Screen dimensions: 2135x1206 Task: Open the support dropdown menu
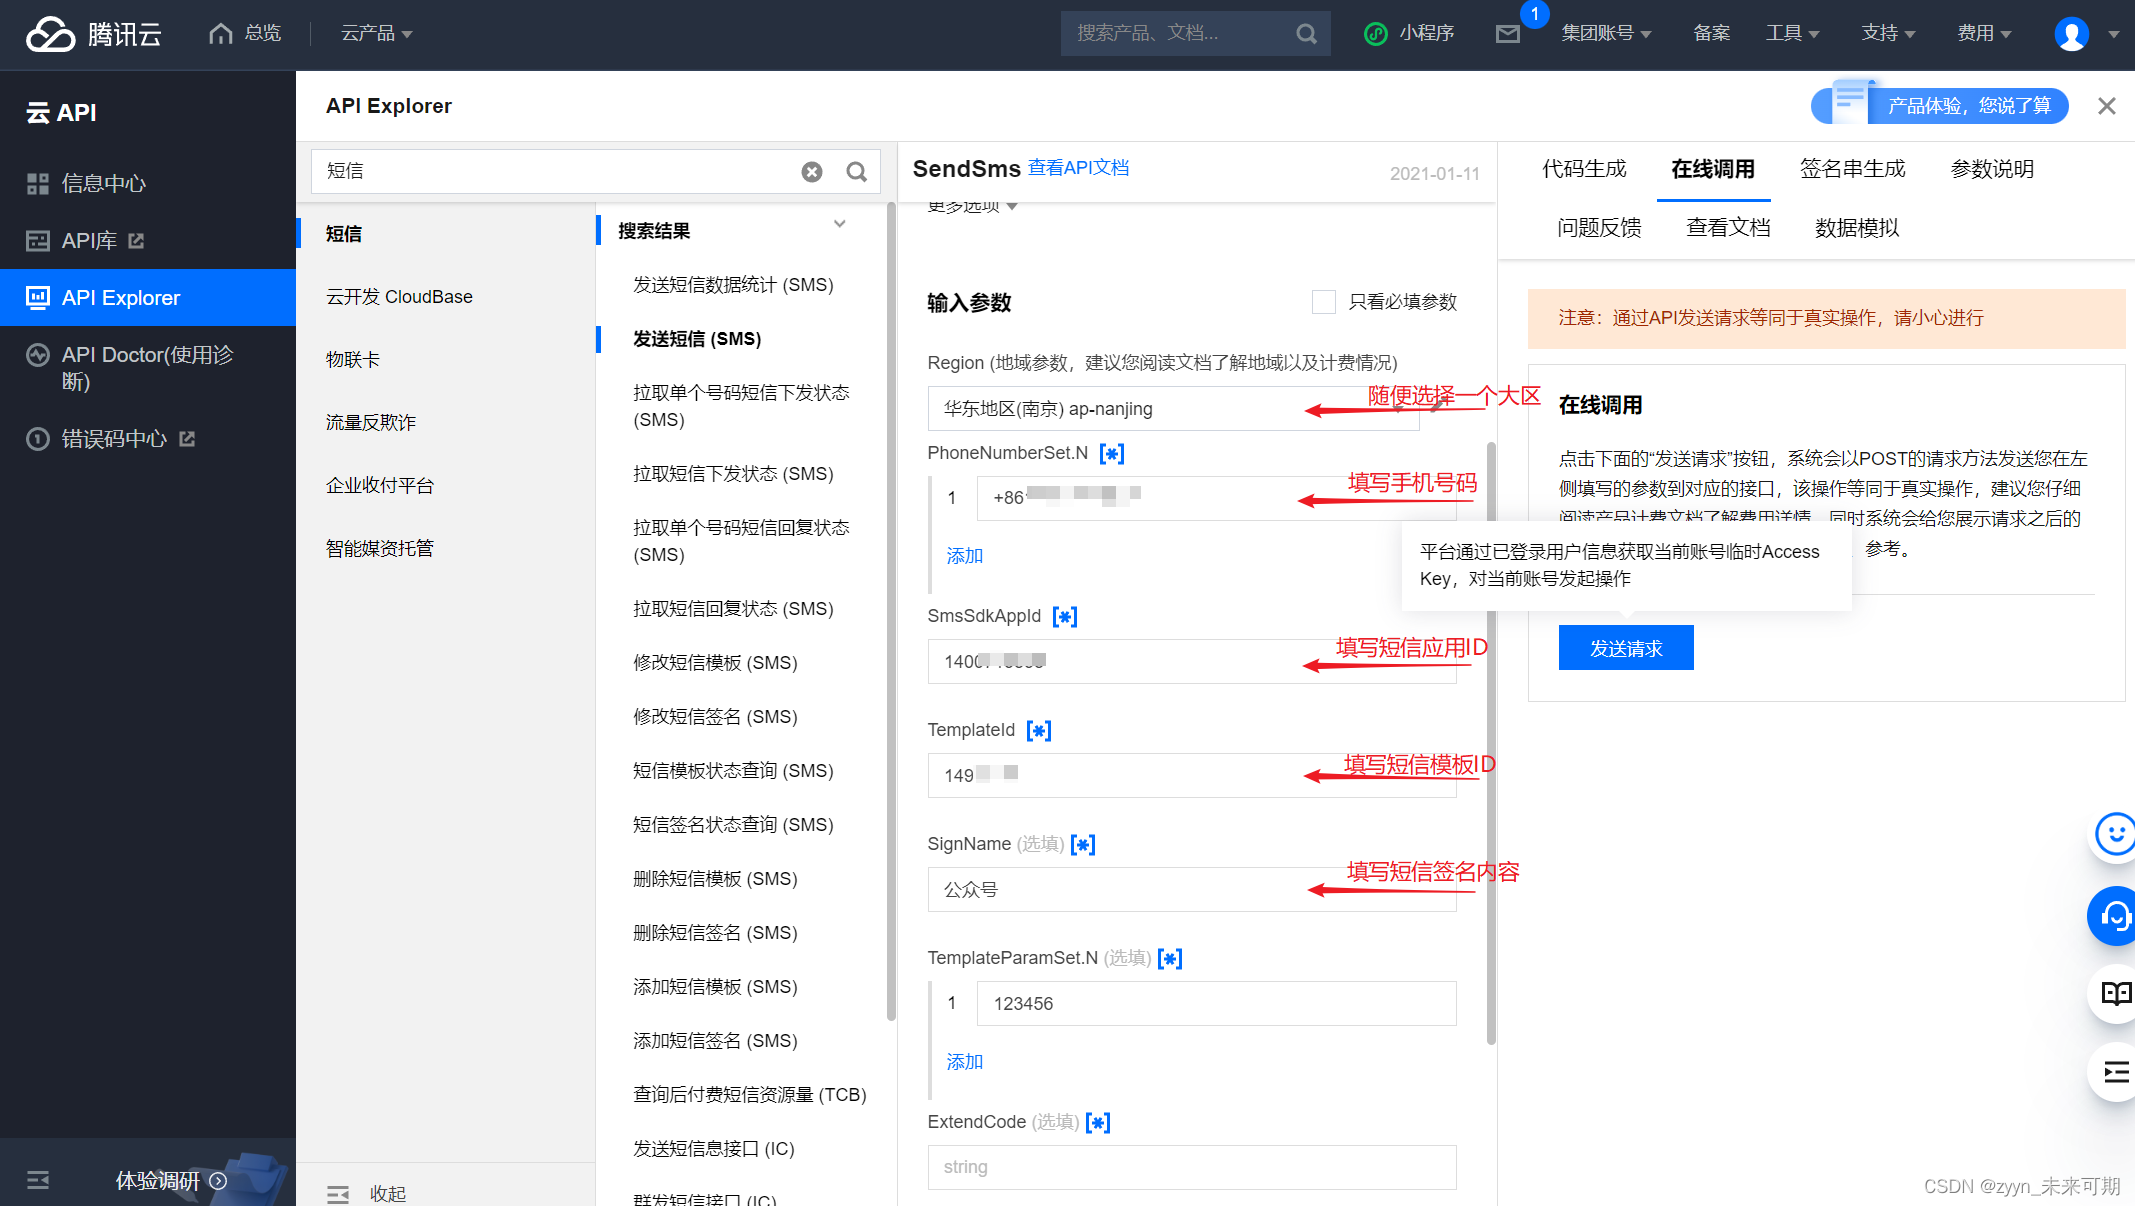(1888, 34)
